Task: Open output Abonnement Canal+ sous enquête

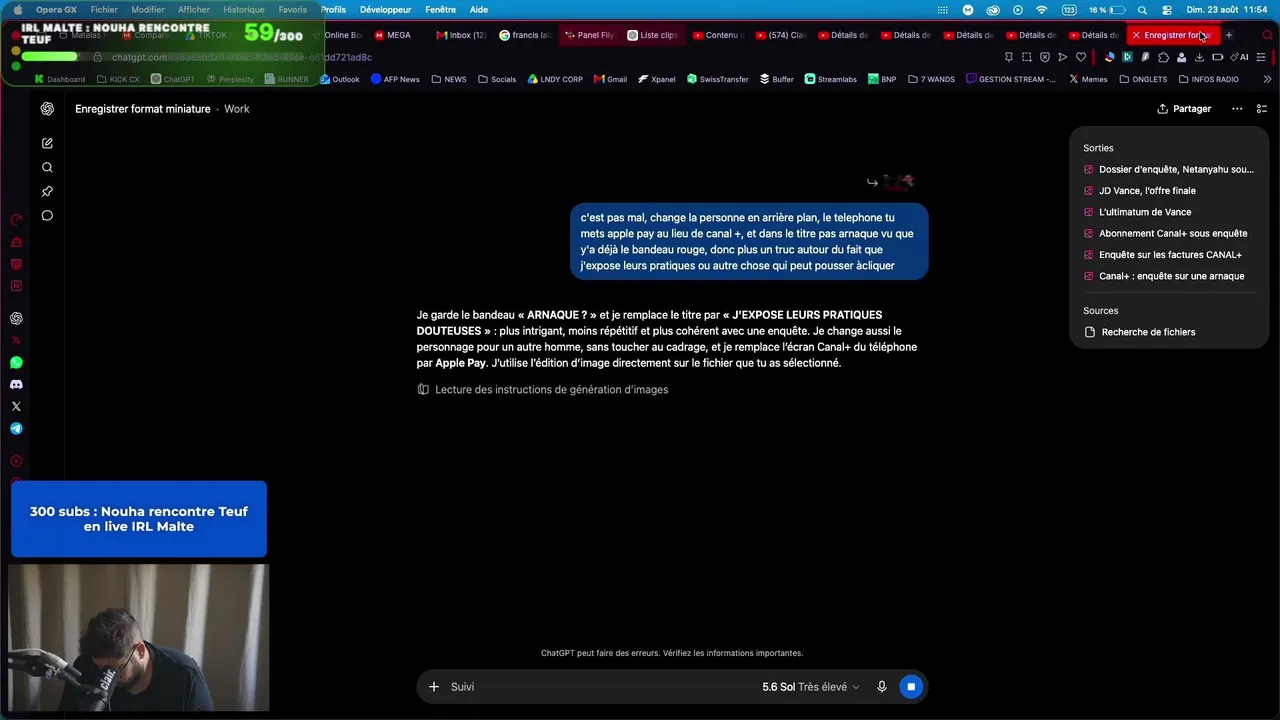Action: [1169, 234]
